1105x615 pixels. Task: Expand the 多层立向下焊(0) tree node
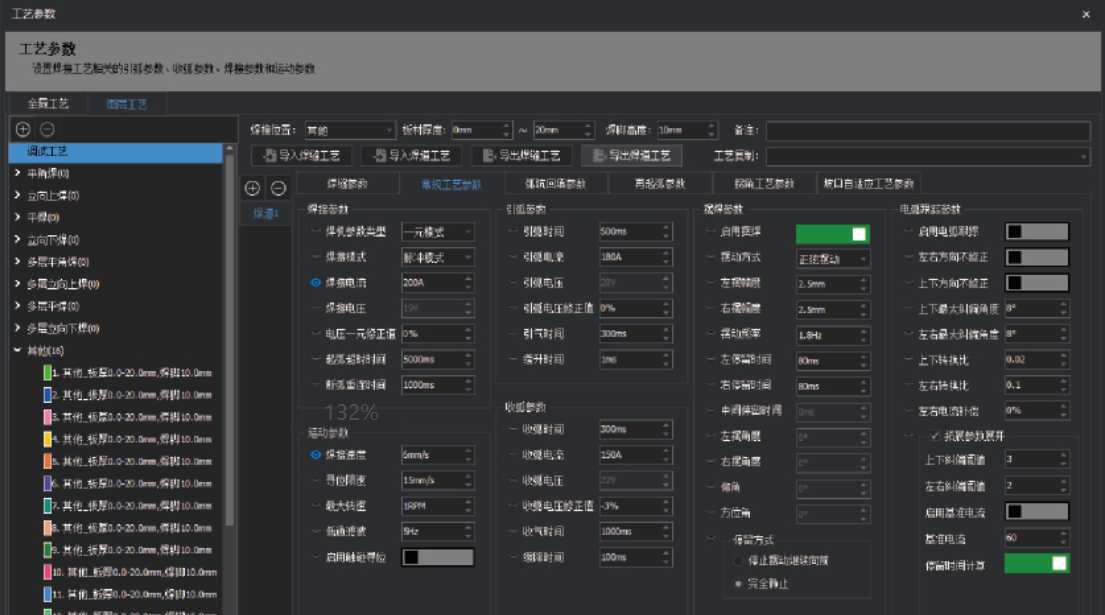coord(17,328)
